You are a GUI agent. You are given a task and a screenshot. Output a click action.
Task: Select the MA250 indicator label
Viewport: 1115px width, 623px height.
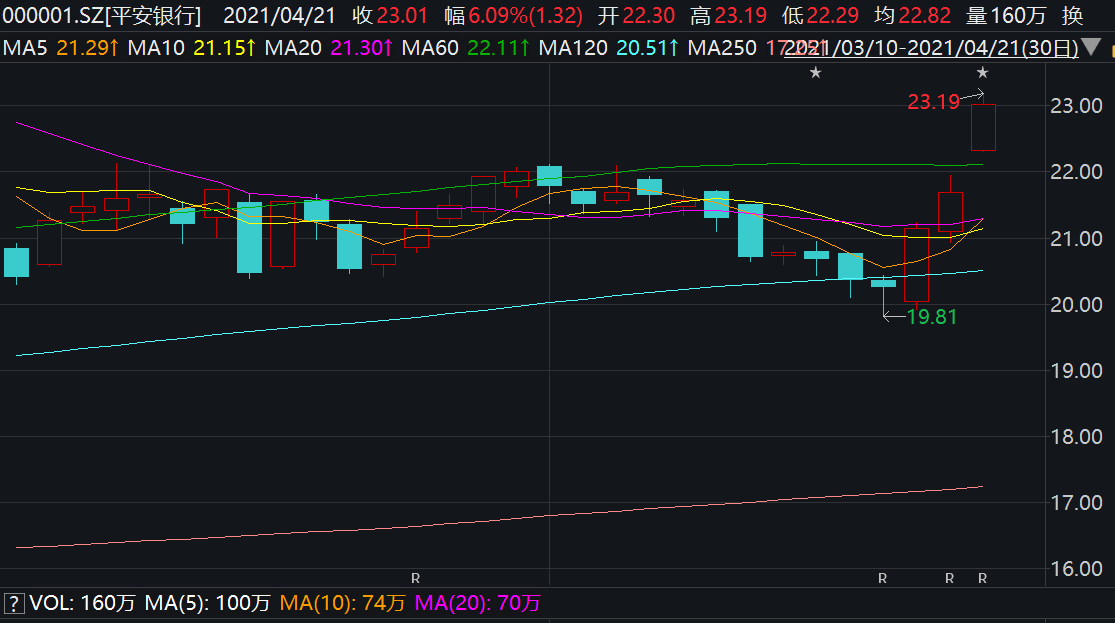[x=722, y=48]
